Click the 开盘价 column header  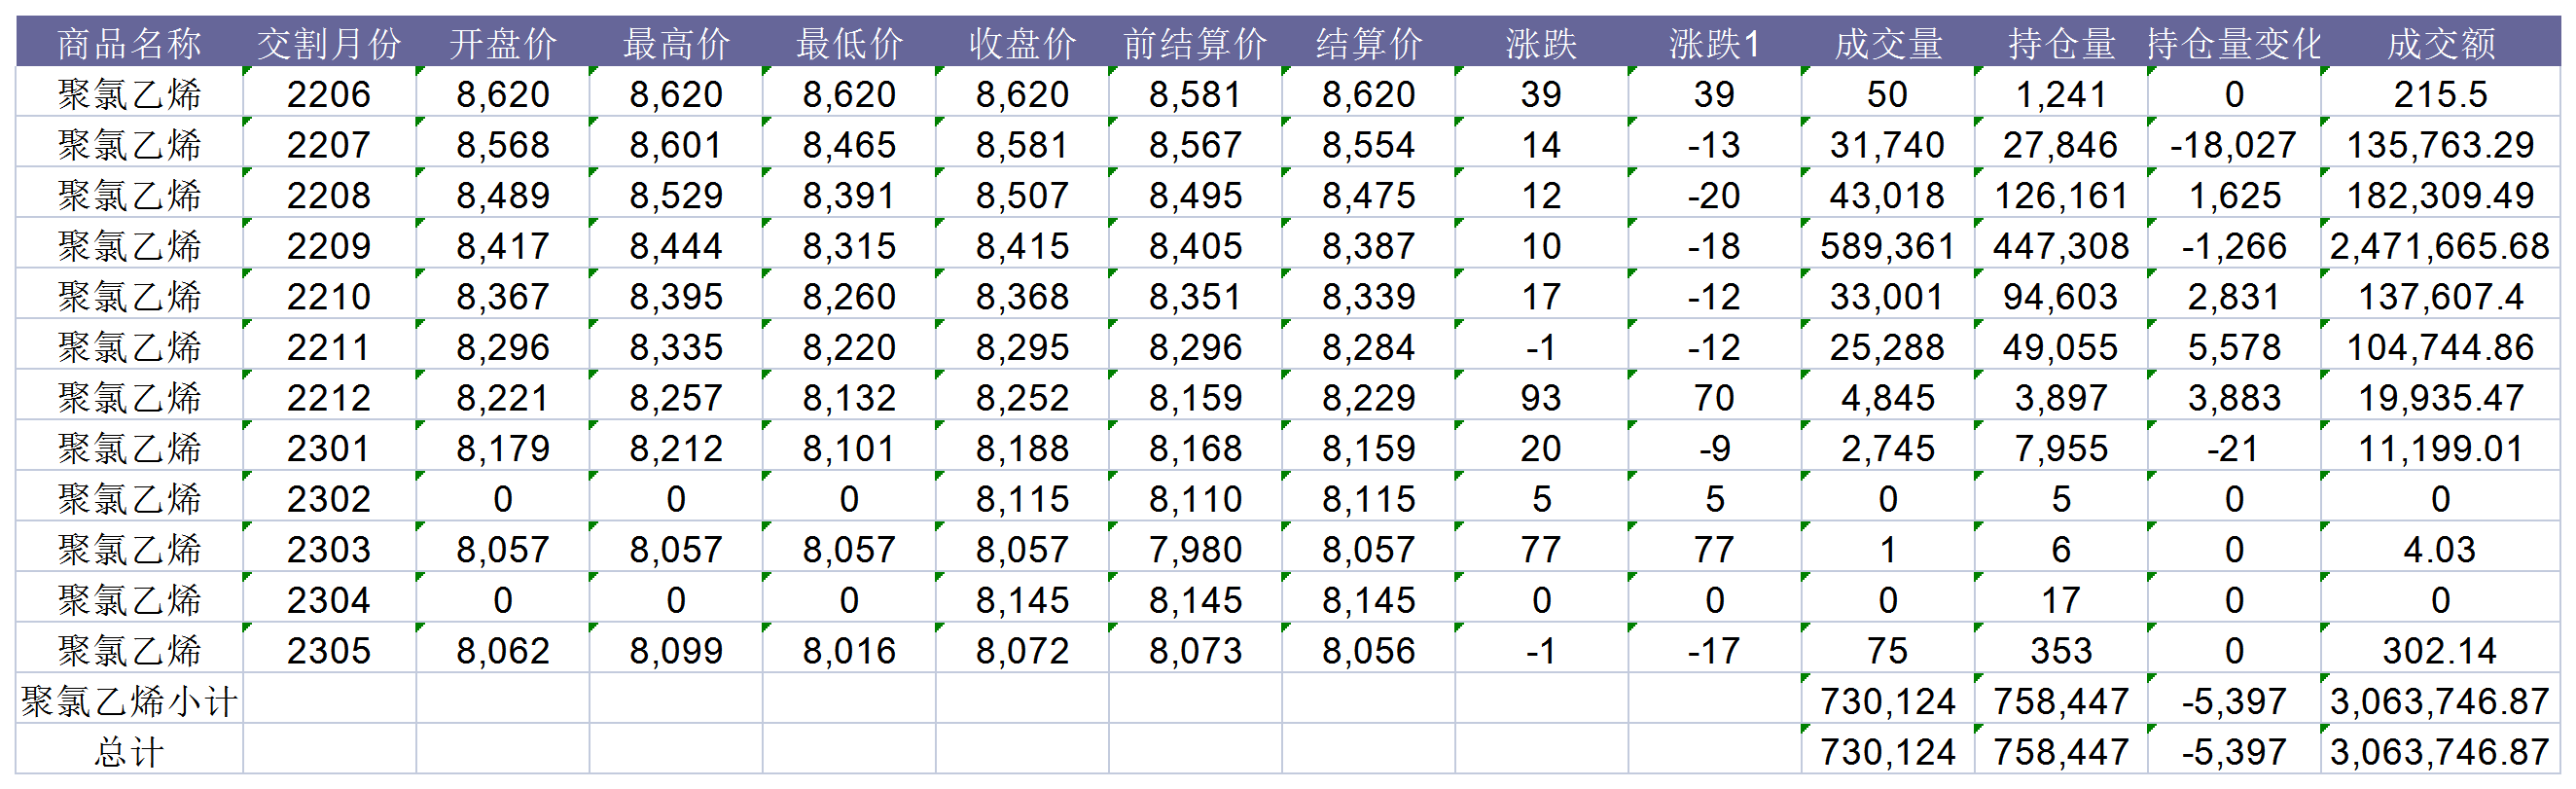point(502,43)
